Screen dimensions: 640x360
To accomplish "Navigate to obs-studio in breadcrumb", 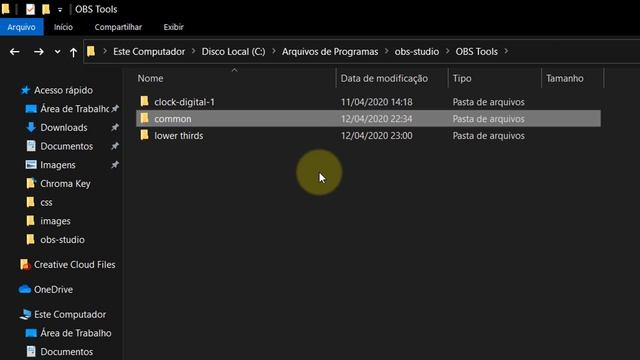I will (x=417, y=51).
